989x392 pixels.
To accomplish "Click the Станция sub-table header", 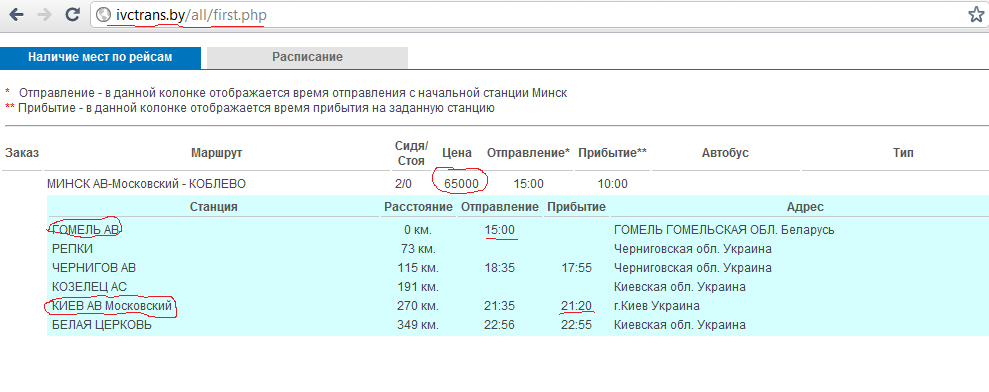I will (213, 207).
